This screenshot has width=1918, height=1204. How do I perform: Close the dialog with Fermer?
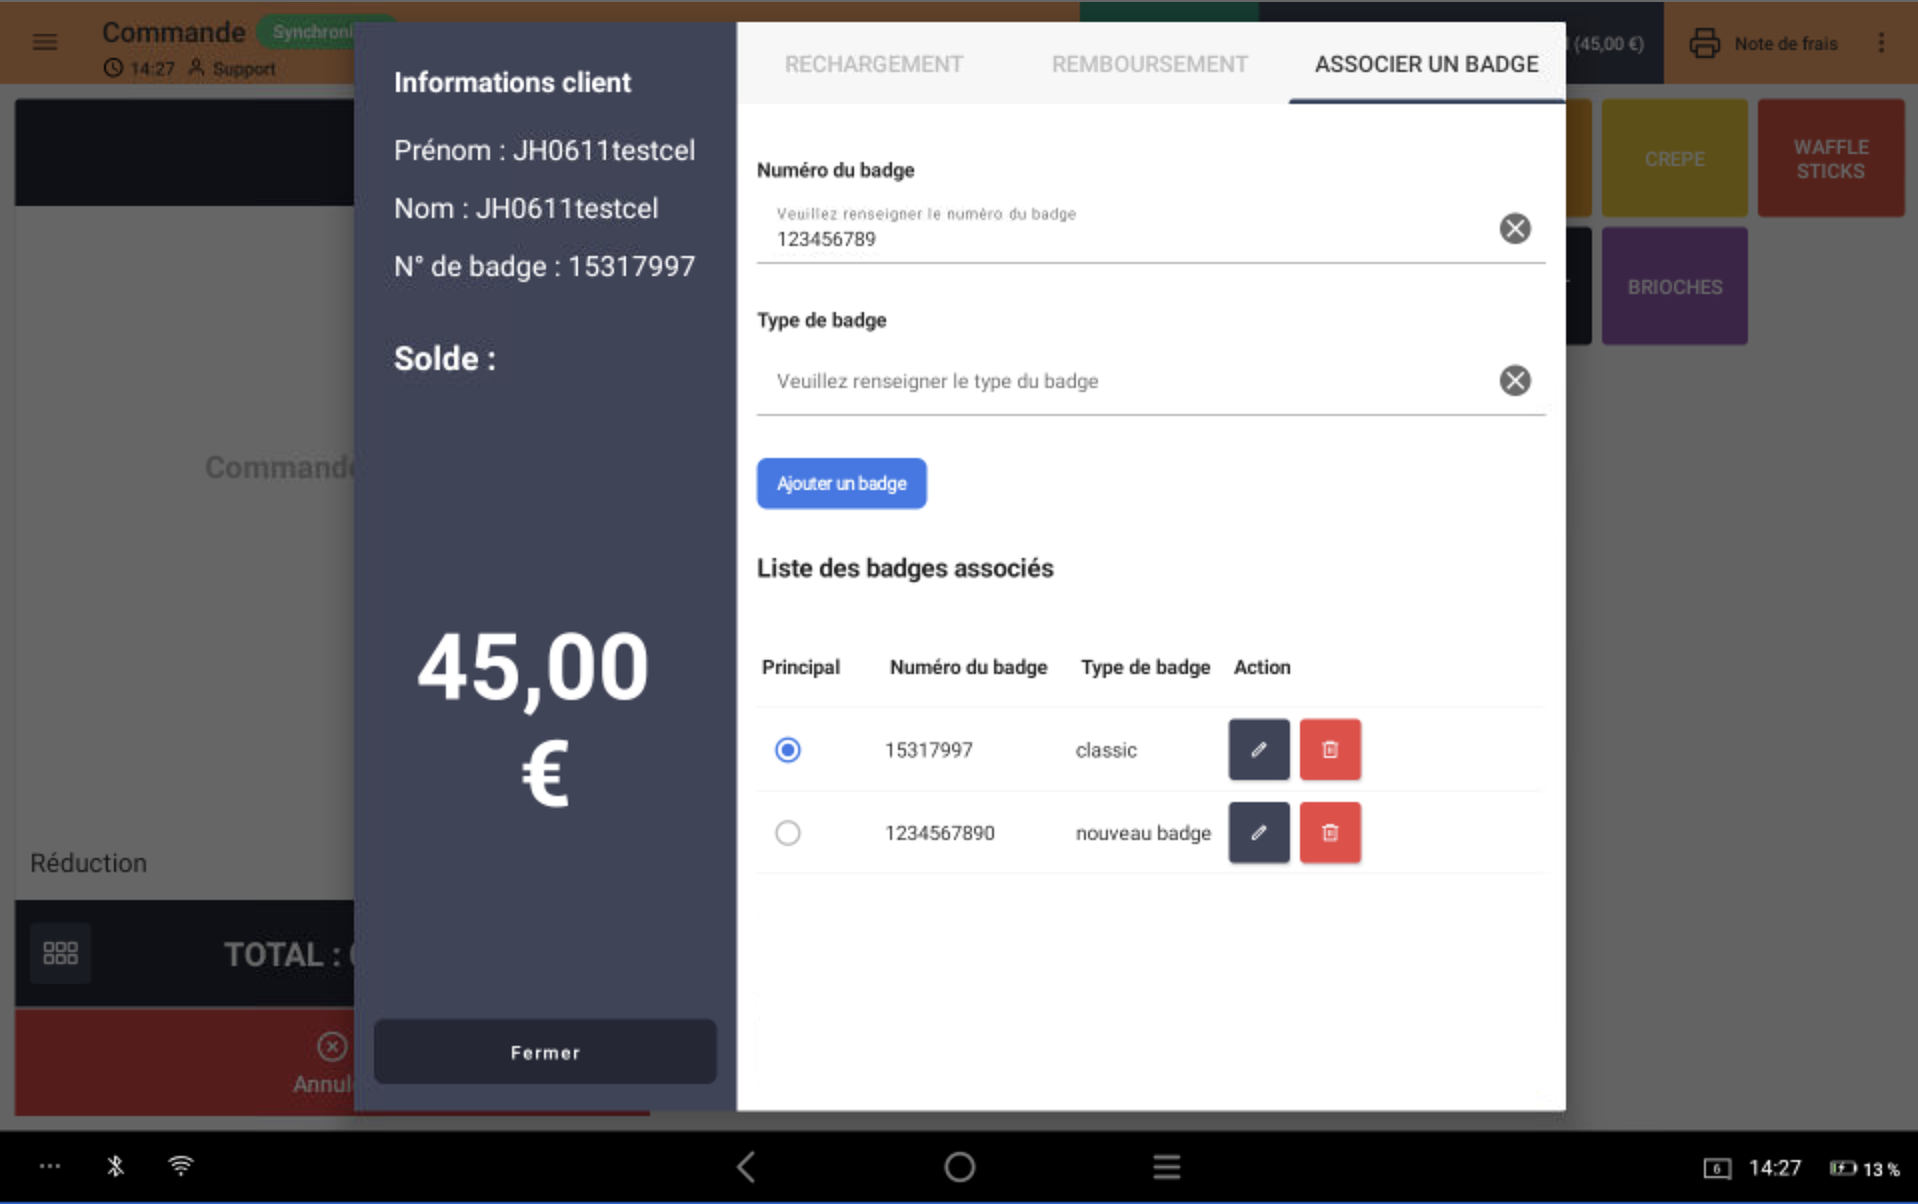click(545, 1052)
